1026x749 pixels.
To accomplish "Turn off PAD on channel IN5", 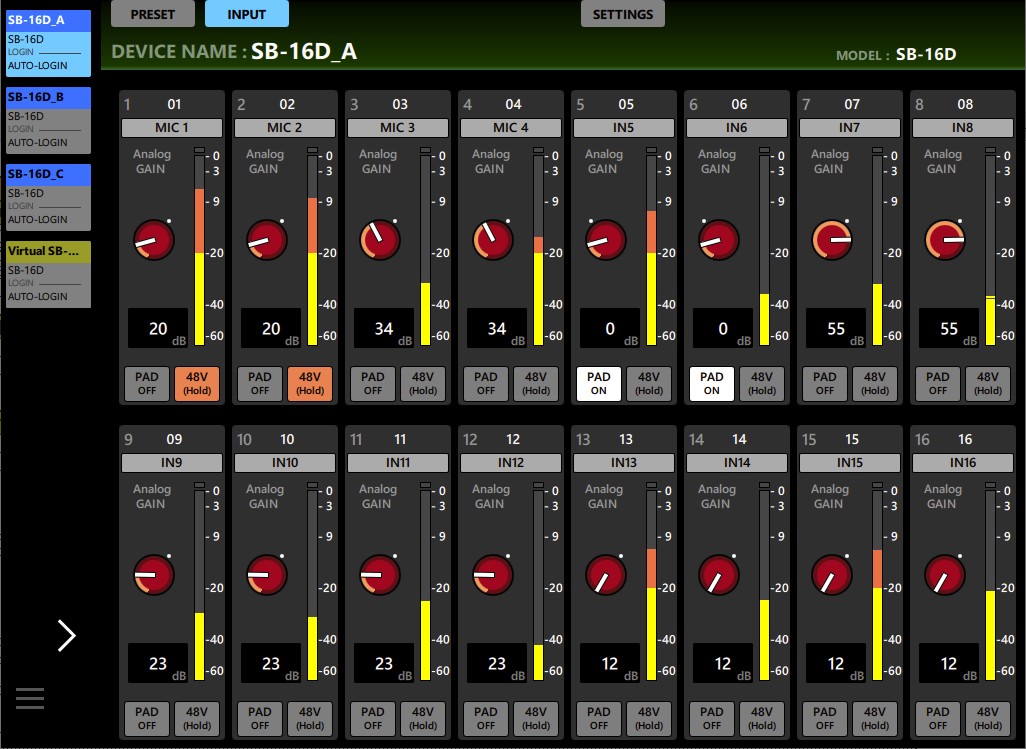I will (x=598, y=384).
